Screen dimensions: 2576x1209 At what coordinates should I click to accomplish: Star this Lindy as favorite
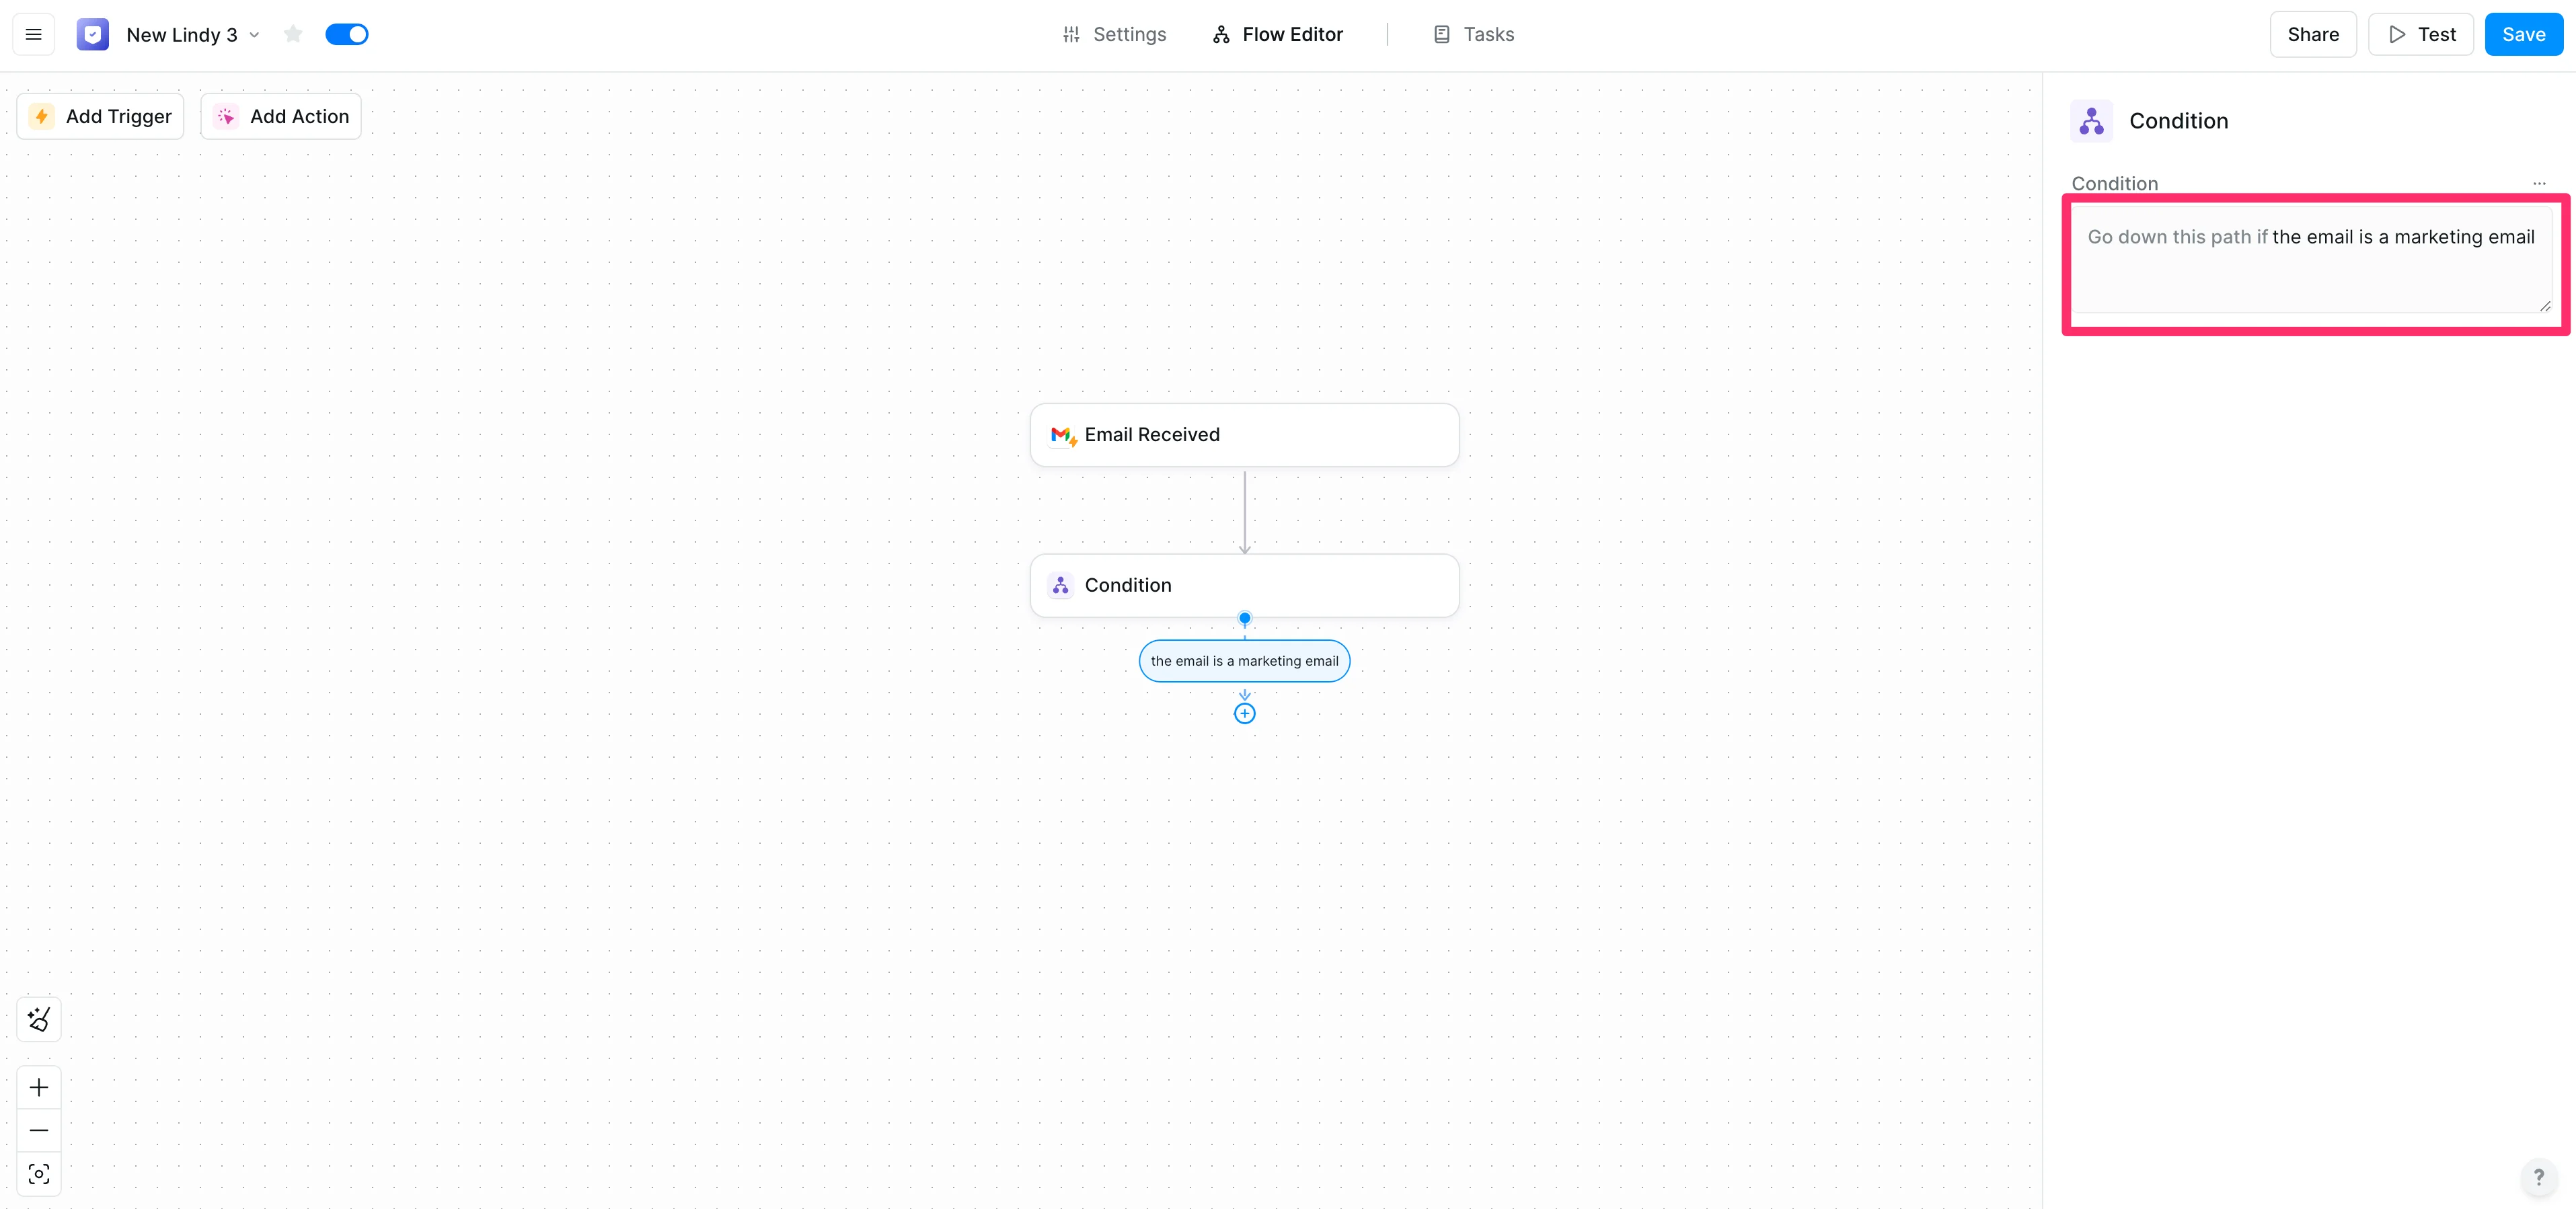tap(292, 35)
